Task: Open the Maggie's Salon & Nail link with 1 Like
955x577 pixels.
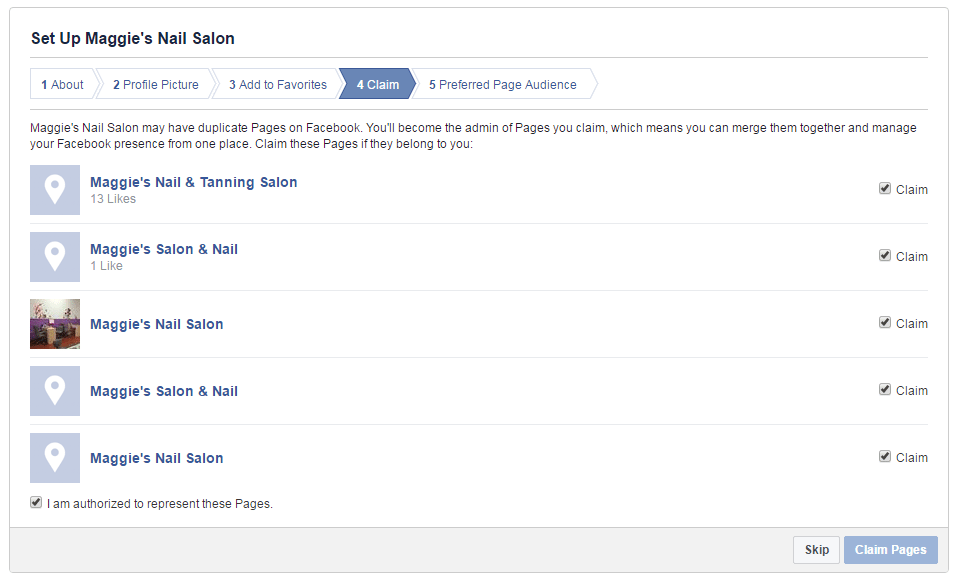Action: point(164,249)
